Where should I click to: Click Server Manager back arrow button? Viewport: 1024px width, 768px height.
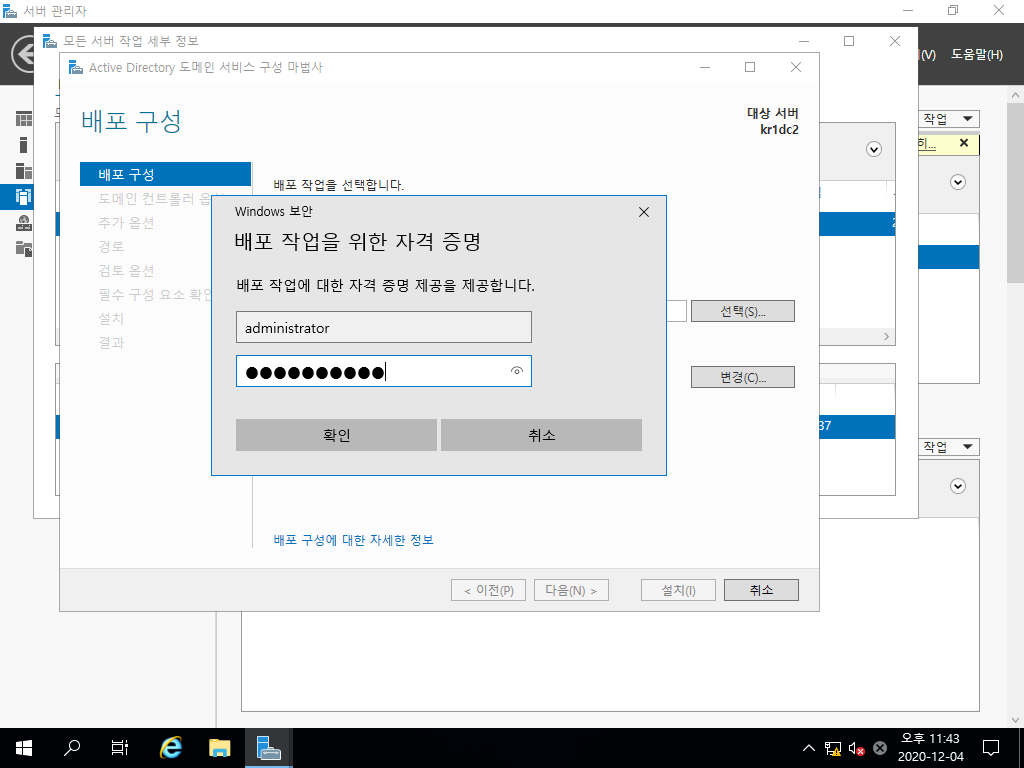pyautogui.click(x=24, y=54)
